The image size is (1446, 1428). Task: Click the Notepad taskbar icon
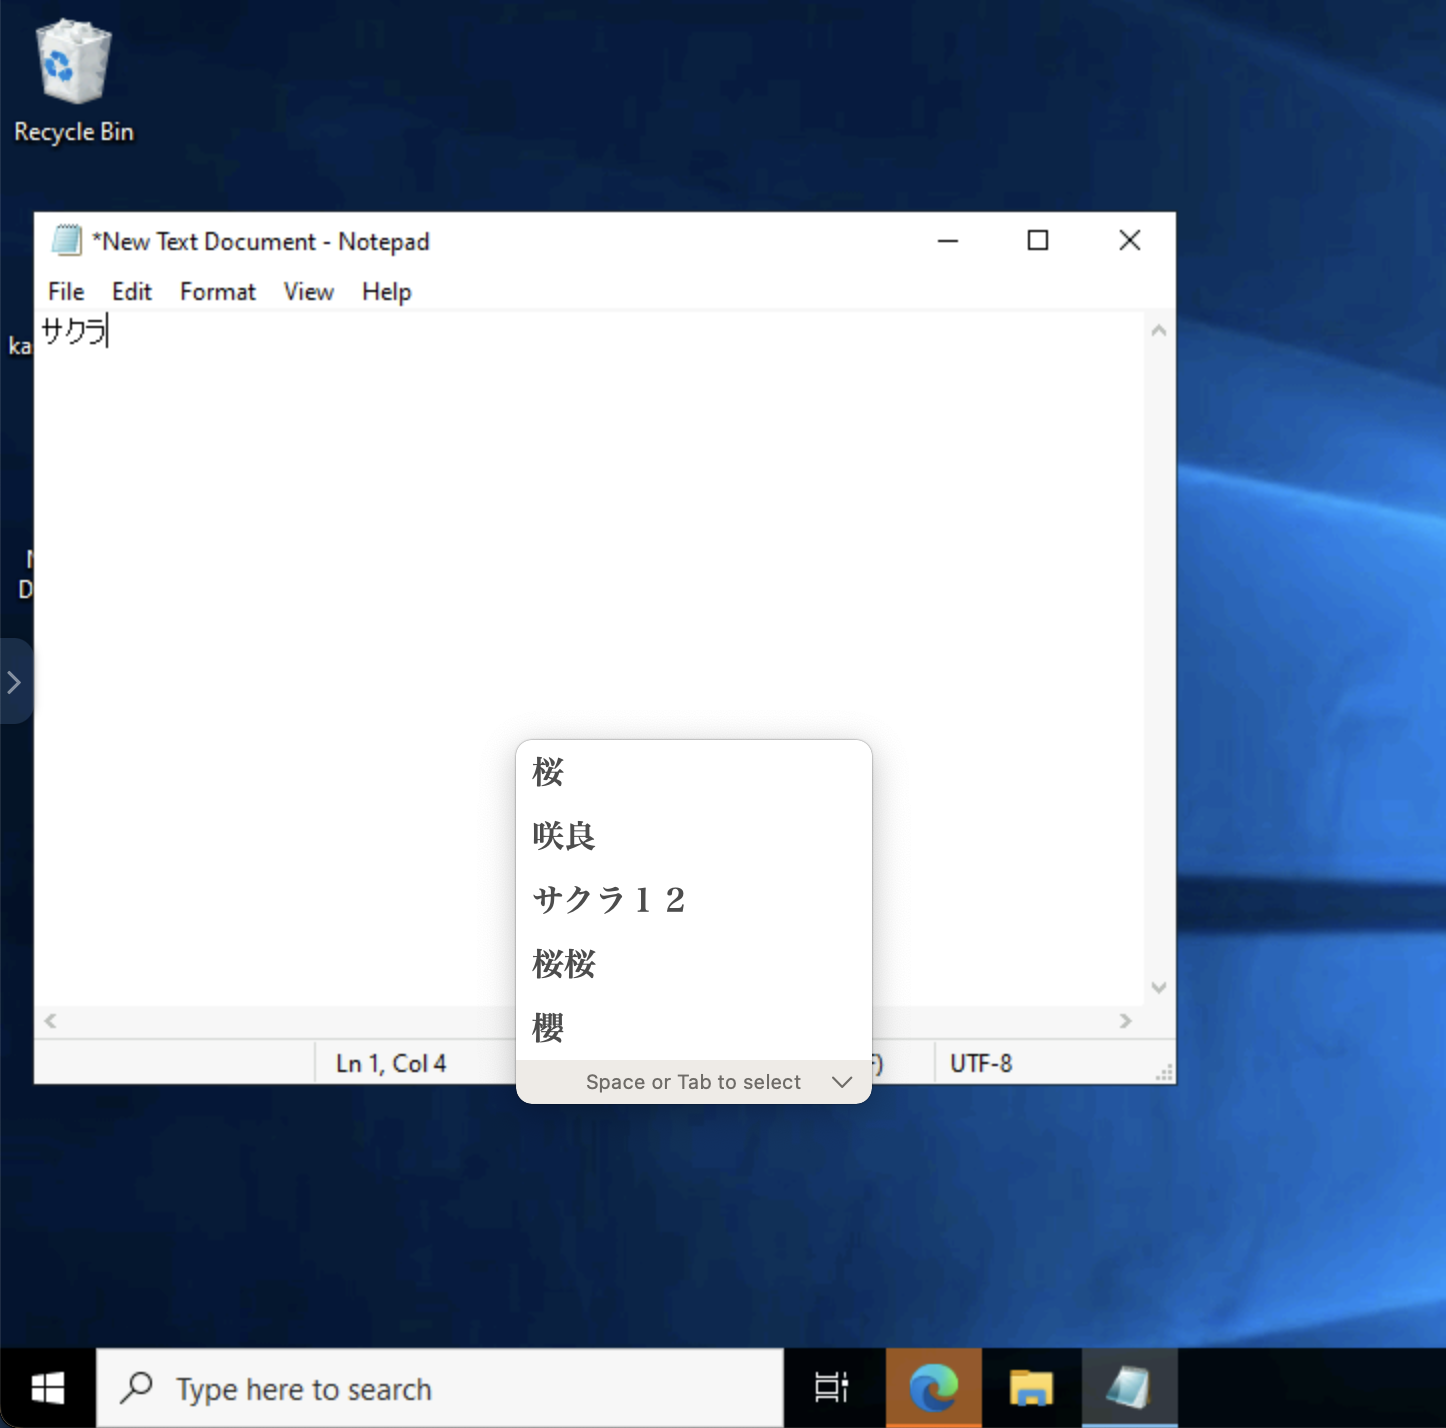(1128, 1388)
